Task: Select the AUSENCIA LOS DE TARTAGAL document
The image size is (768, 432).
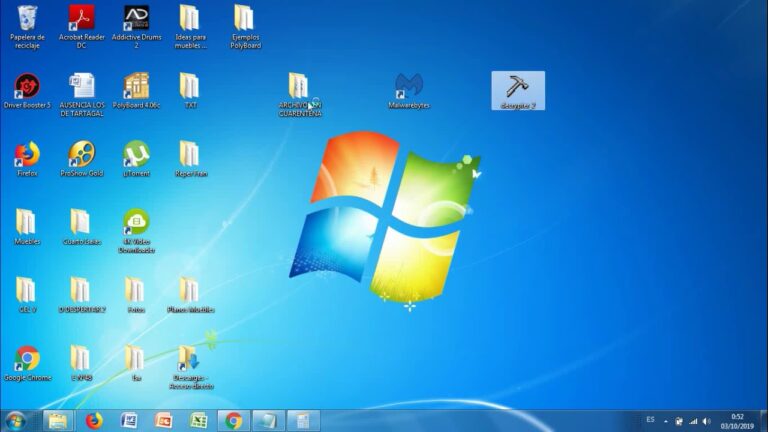Action: coord(81,95)
